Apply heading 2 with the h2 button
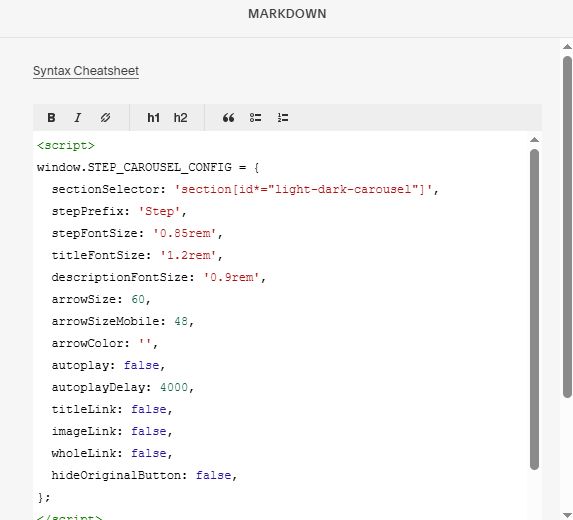573x520 pixels. [x=180, y=118]
